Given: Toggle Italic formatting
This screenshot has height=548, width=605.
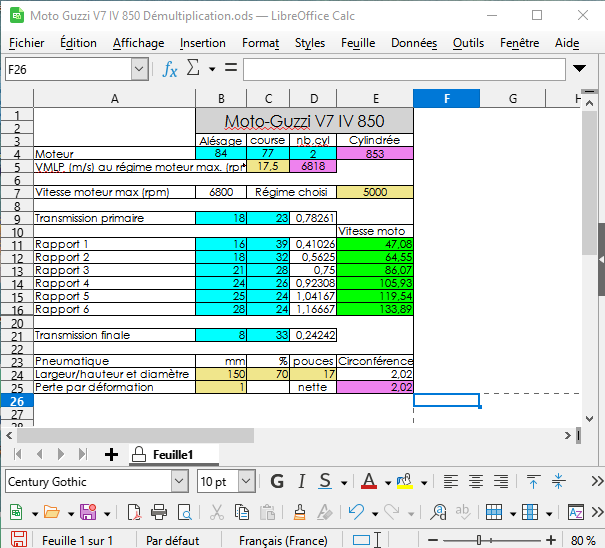Looking at the screenshot, I should click(x=302, y=481).
